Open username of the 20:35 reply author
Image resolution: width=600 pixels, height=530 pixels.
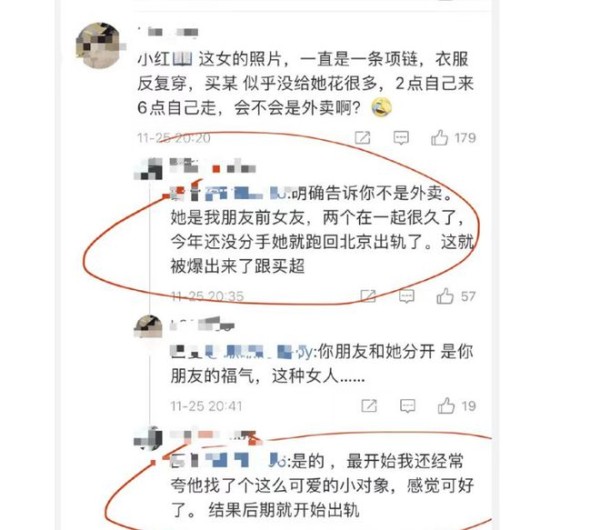pos(213,167)
